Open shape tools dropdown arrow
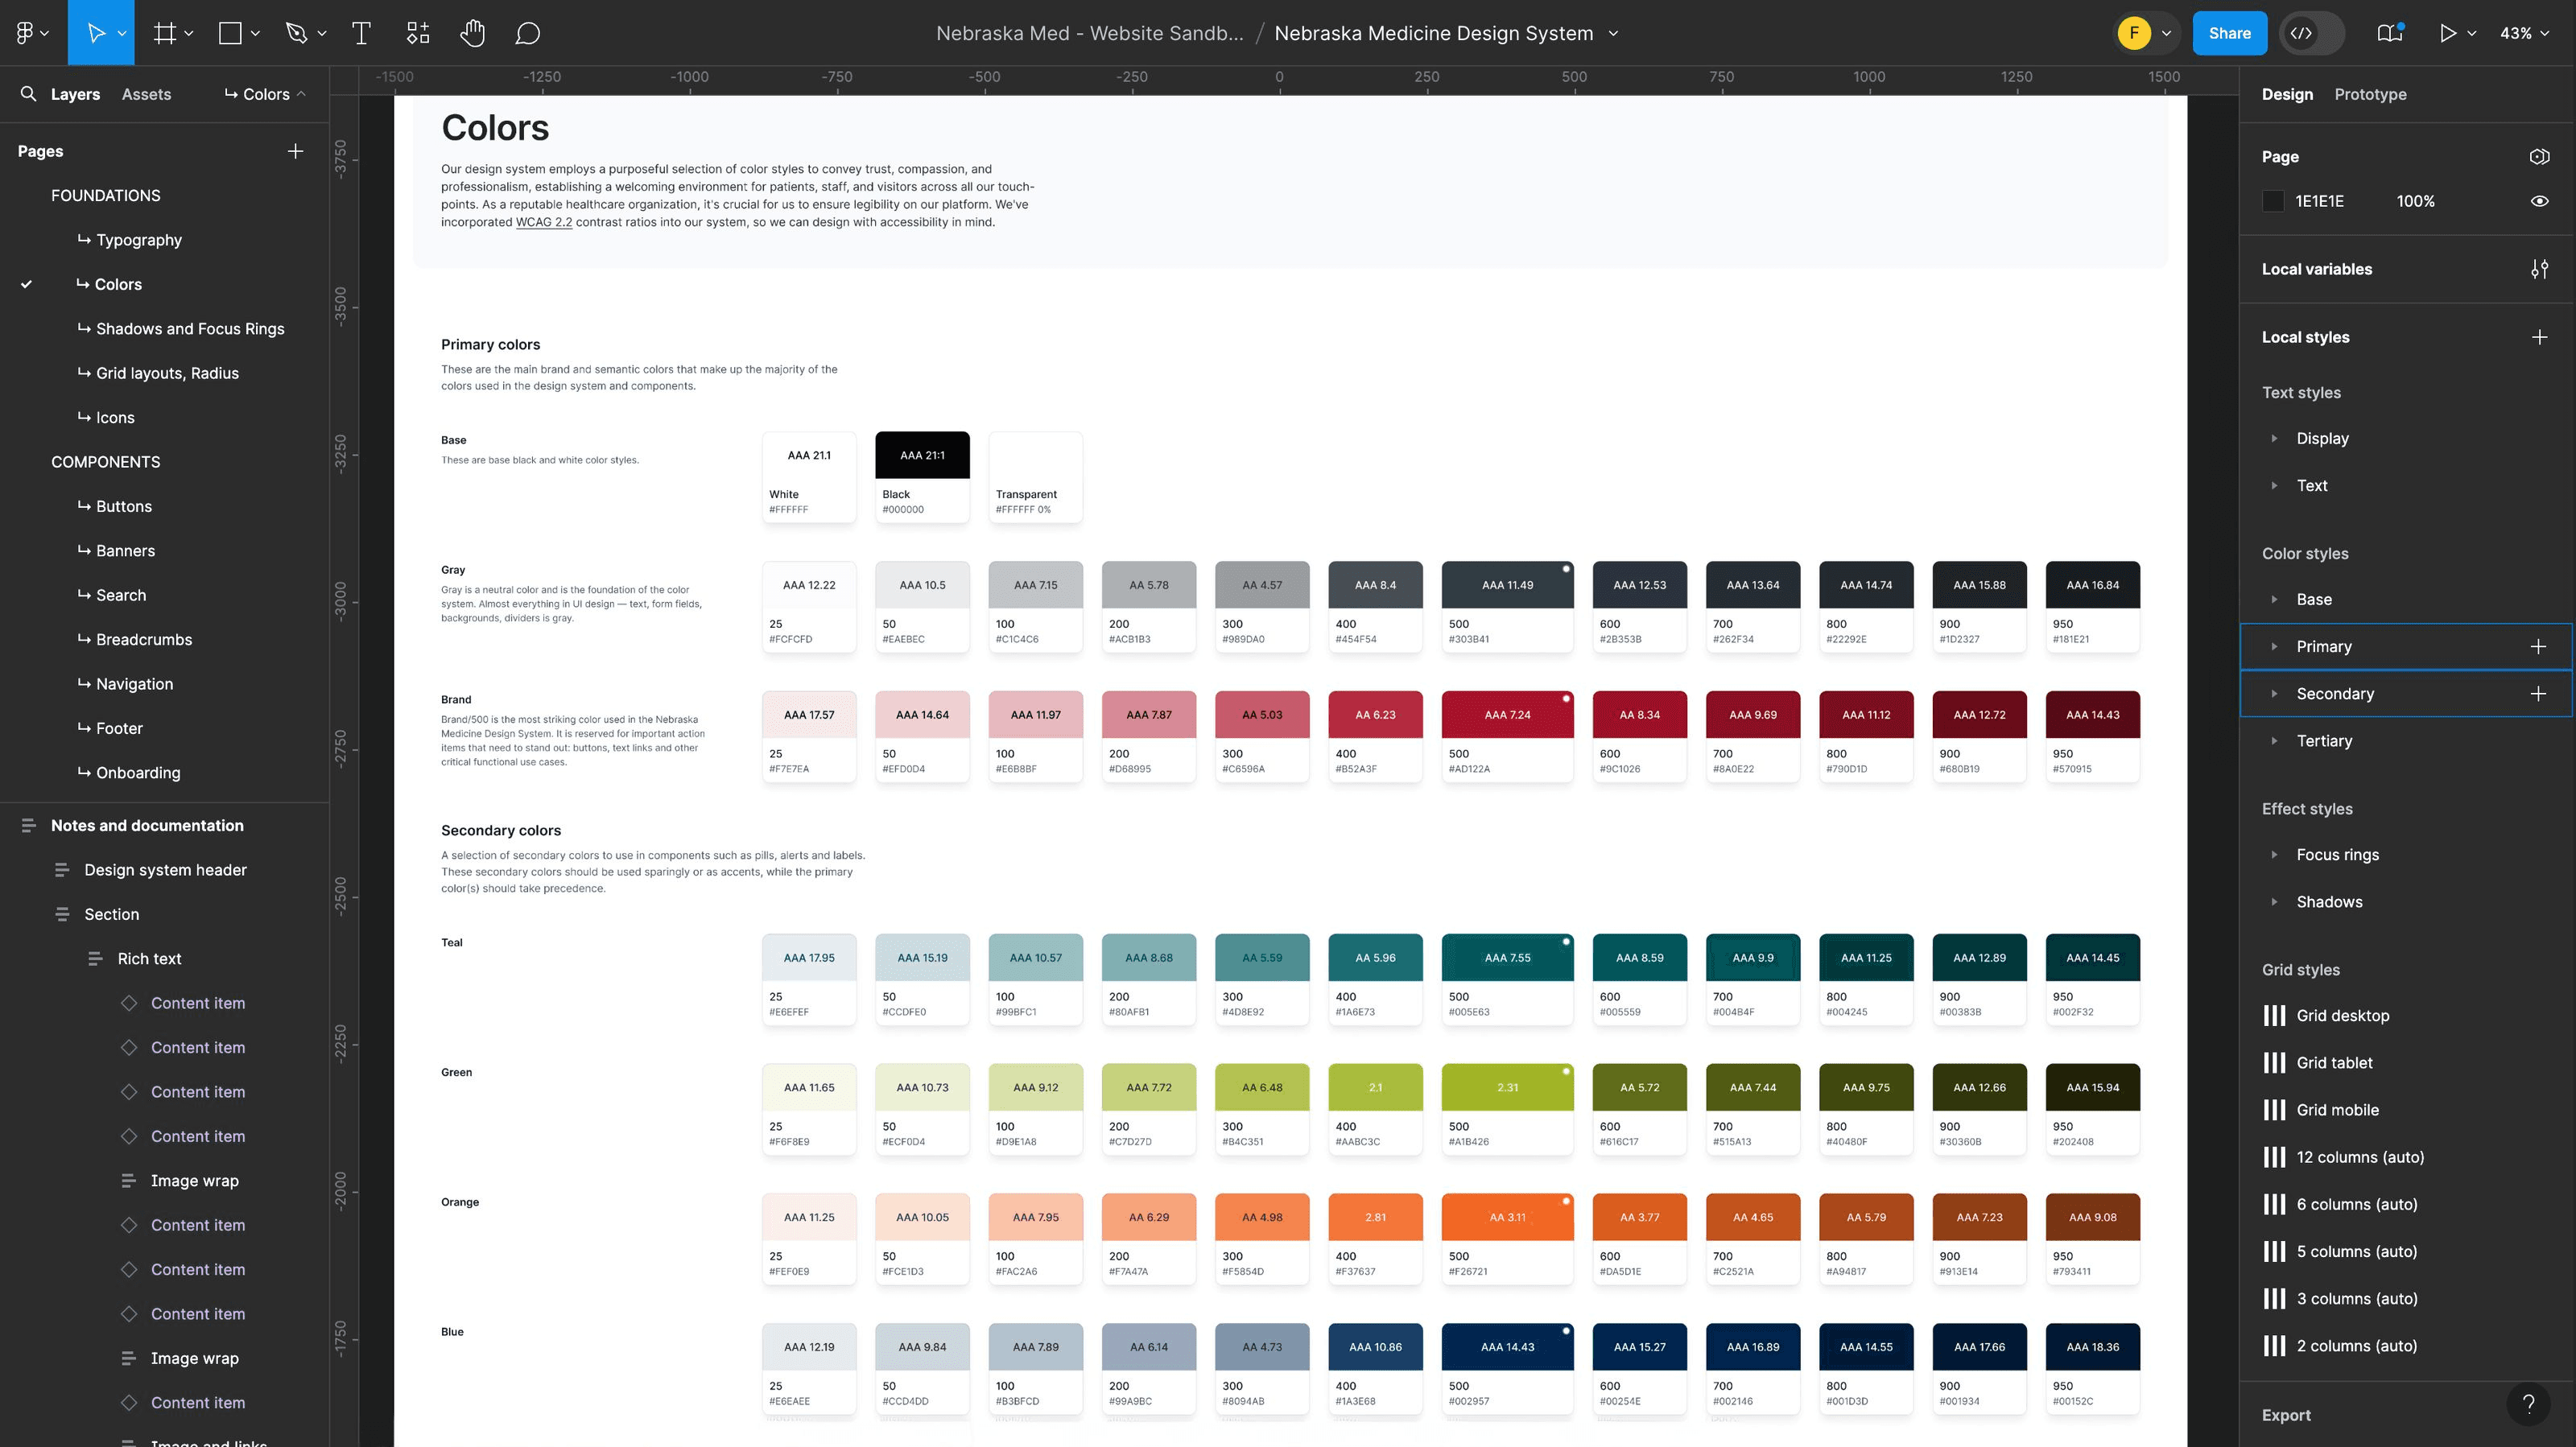The height and width of the screenshot is (1447, 2576). tap(255, 33)
